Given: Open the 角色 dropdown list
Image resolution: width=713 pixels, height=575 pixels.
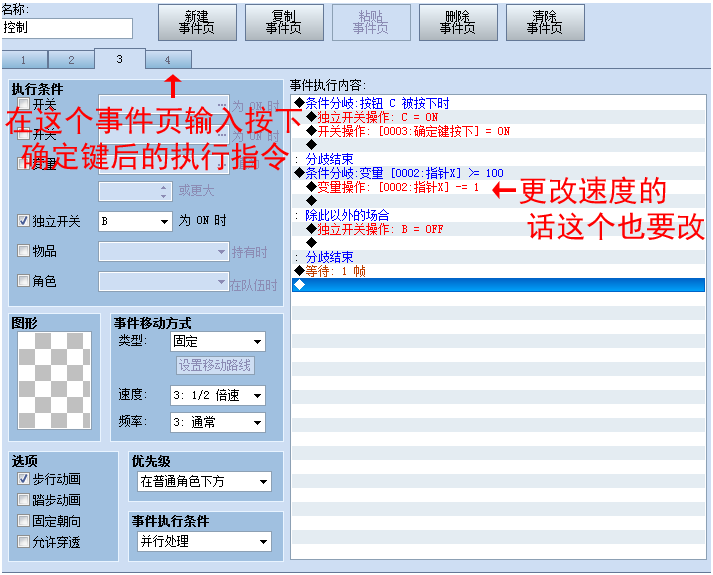Looking at the screenshot, I should click(163, 281).
